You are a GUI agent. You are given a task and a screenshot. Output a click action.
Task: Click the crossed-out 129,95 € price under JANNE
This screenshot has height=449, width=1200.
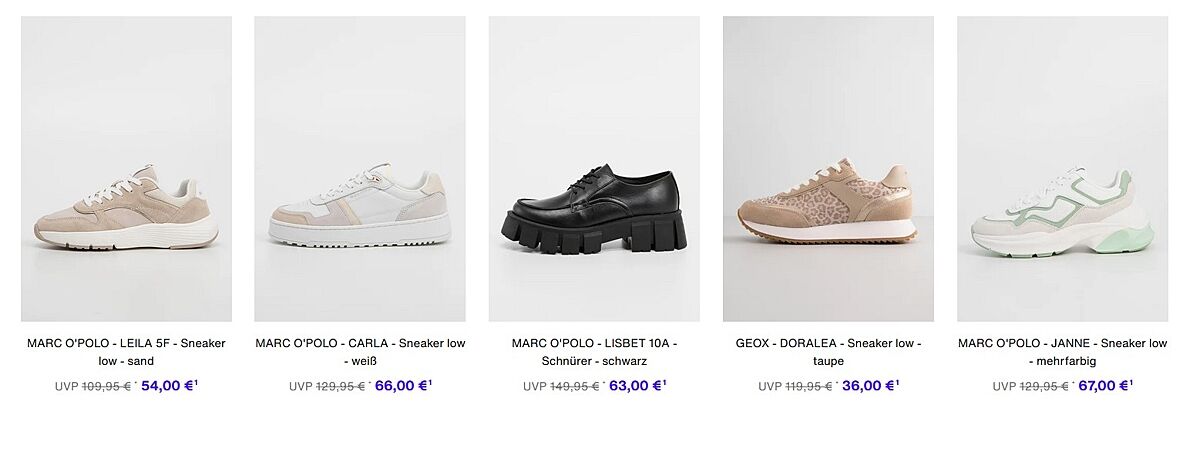(x=1043, y=387)
